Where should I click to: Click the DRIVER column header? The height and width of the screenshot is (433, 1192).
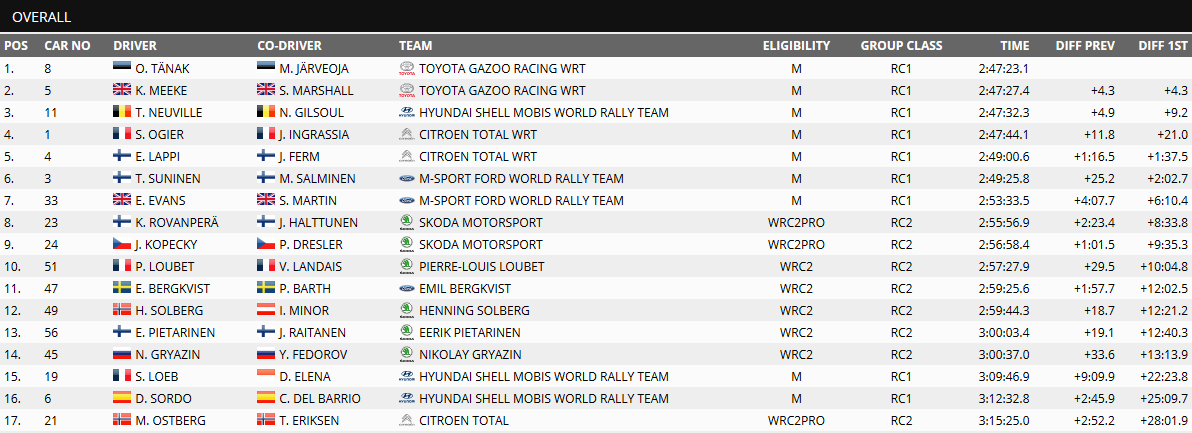point(135,46)
